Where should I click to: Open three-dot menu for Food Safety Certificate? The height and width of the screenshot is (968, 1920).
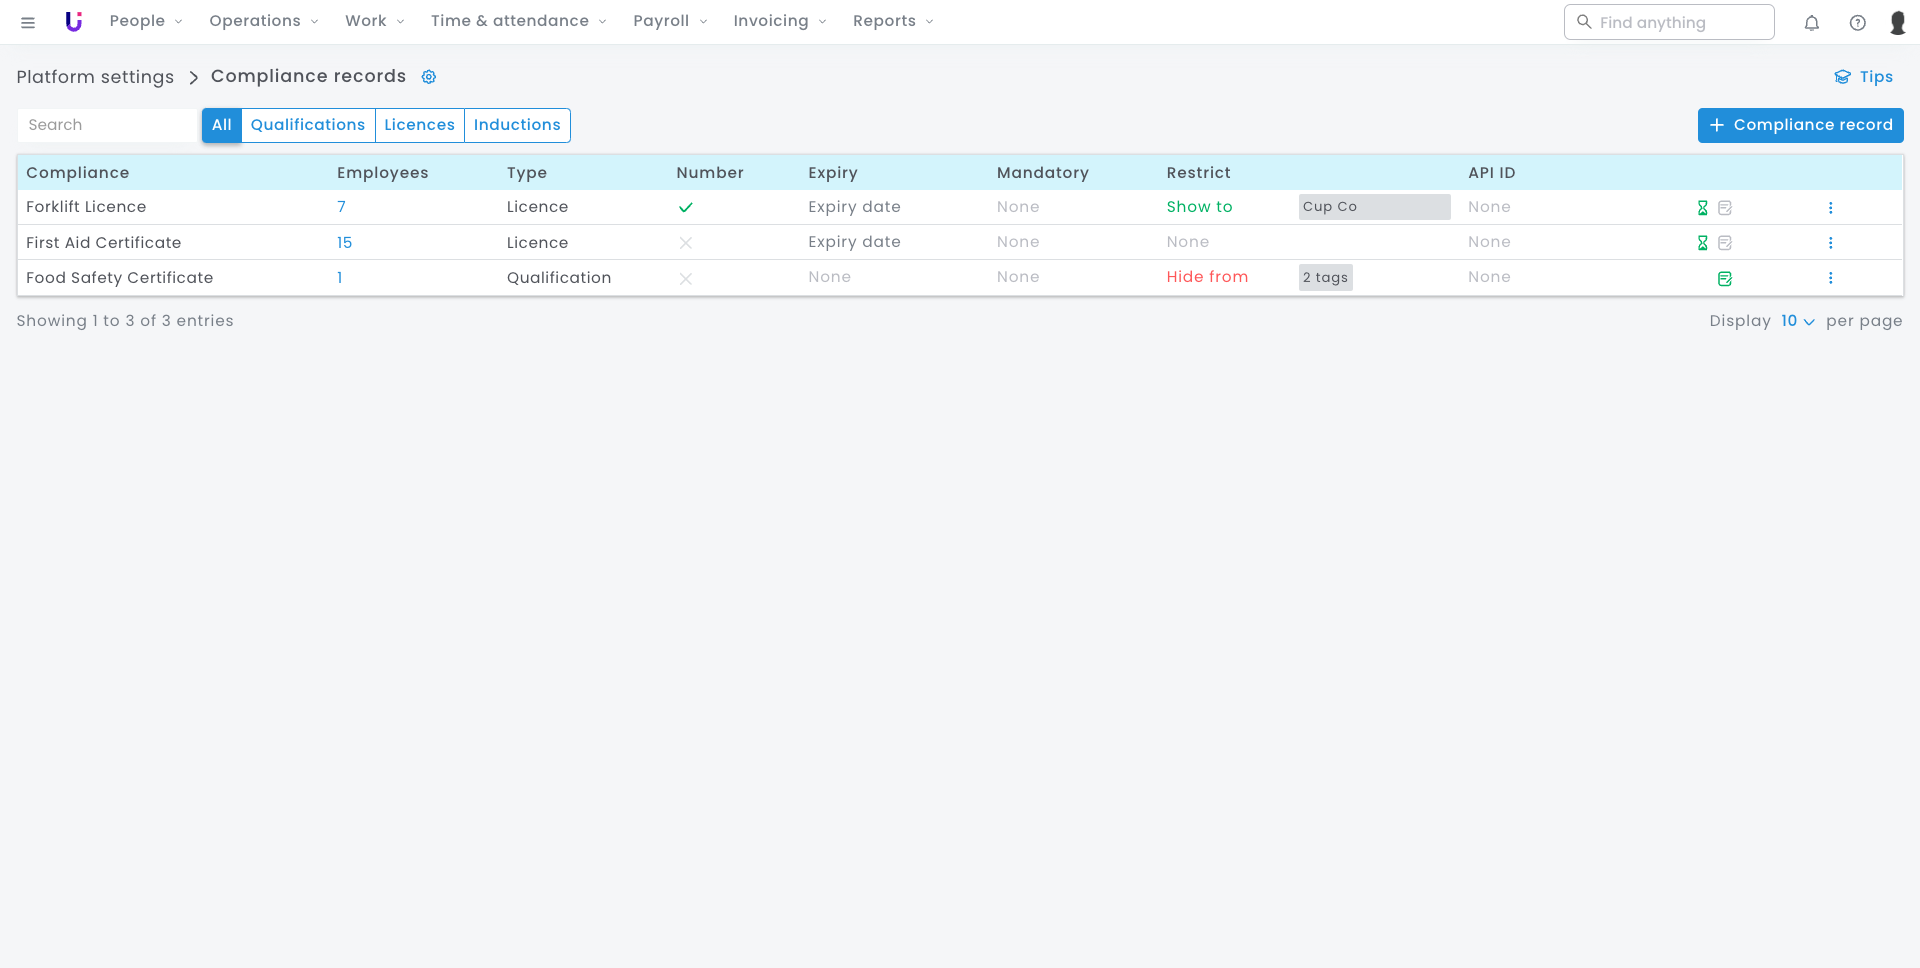[x=1830, y=278]
